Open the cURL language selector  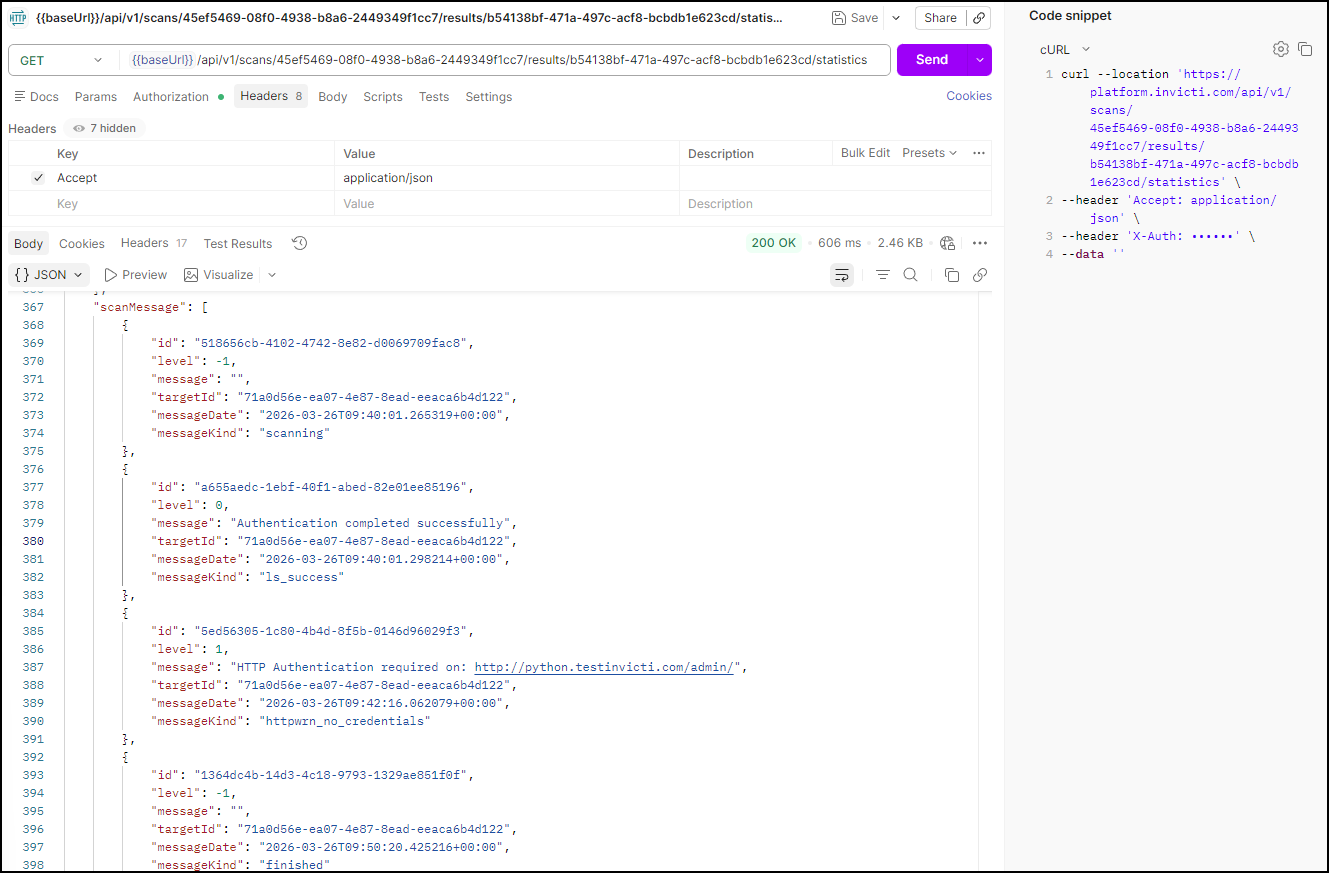pyautogui.click(x=1065, y=49)
